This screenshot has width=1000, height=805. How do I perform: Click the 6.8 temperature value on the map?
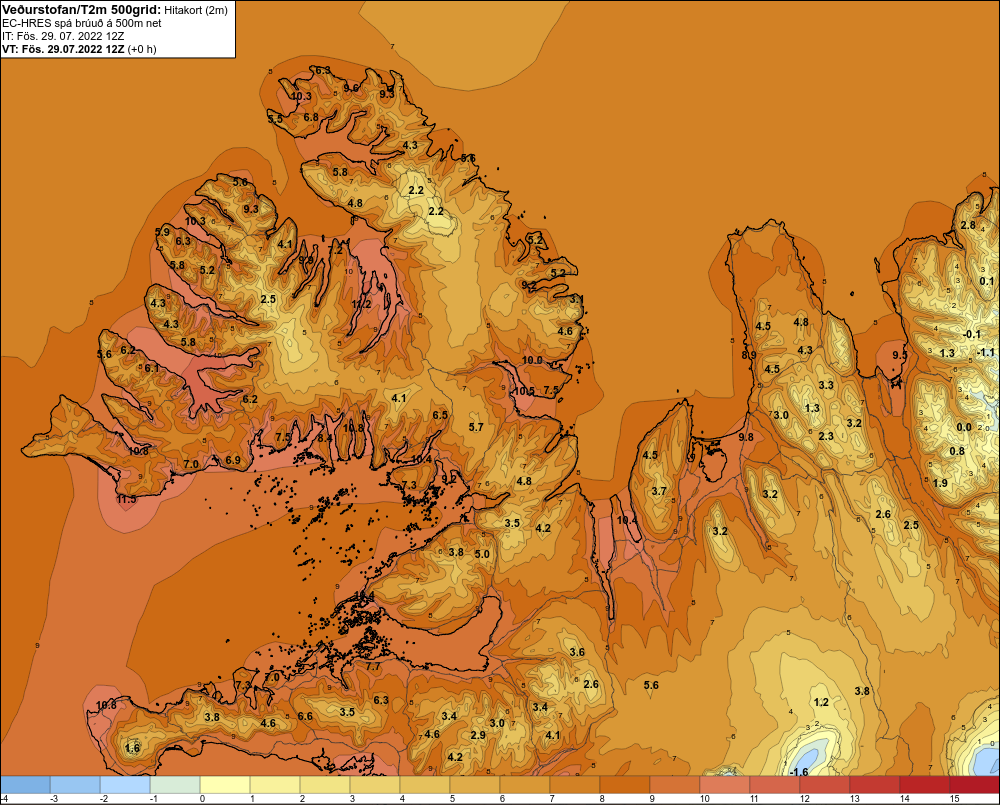point(311,117)
